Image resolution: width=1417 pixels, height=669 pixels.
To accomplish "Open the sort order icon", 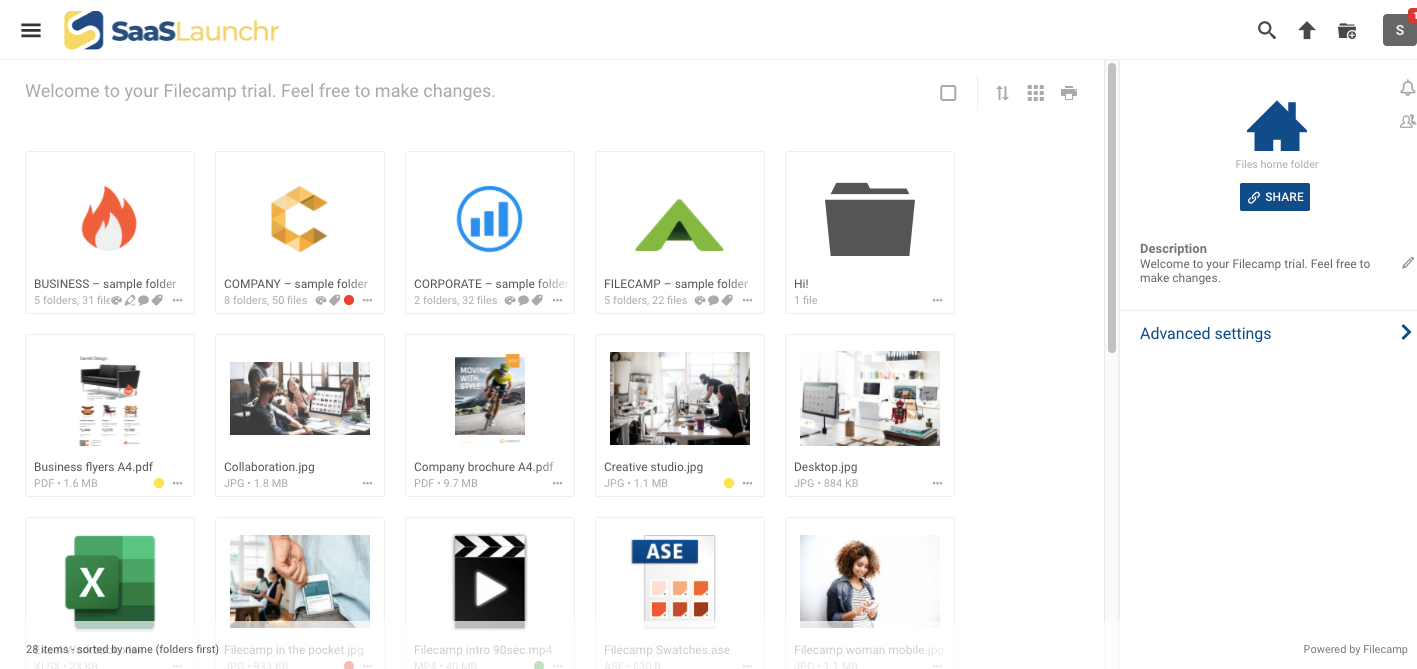I will (1002, 93).
